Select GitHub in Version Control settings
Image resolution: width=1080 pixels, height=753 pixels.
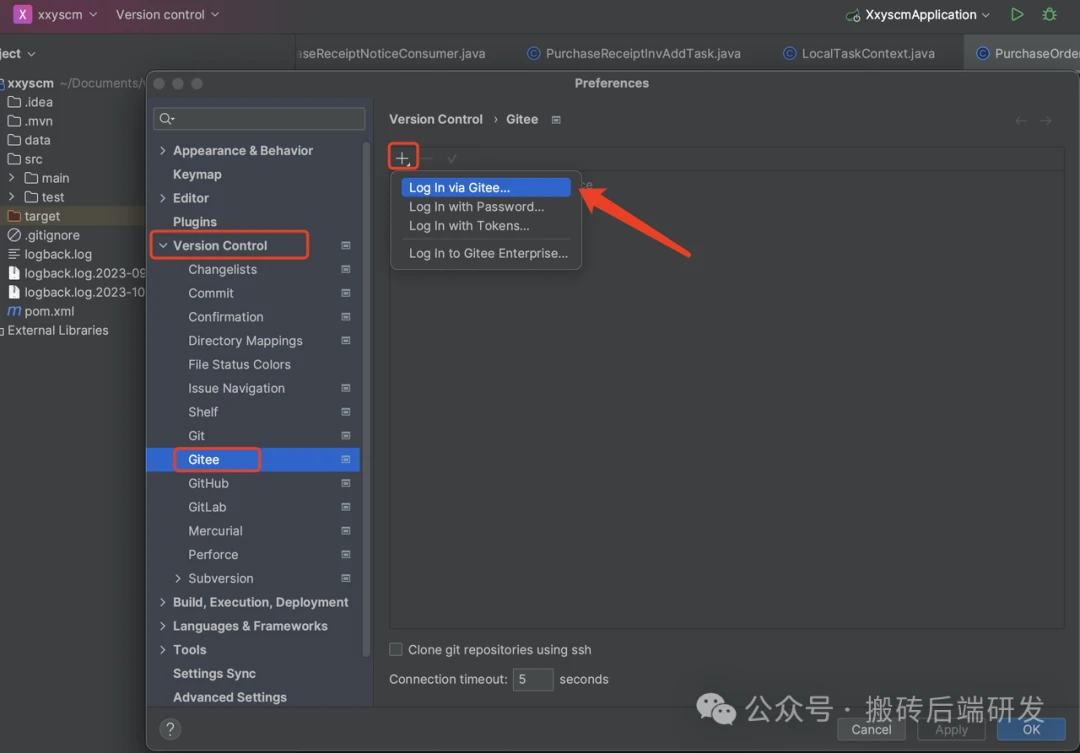pyautogui.click(x=209, y=483)
